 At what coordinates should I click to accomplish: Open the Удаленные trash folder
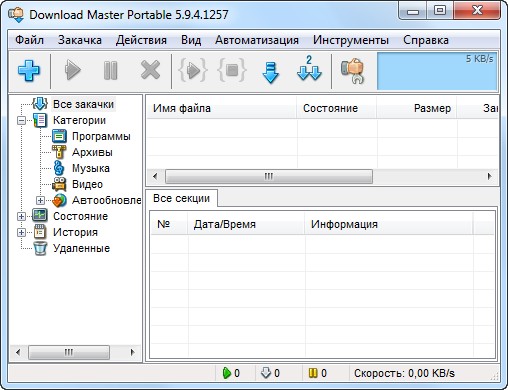coord(81,248)
